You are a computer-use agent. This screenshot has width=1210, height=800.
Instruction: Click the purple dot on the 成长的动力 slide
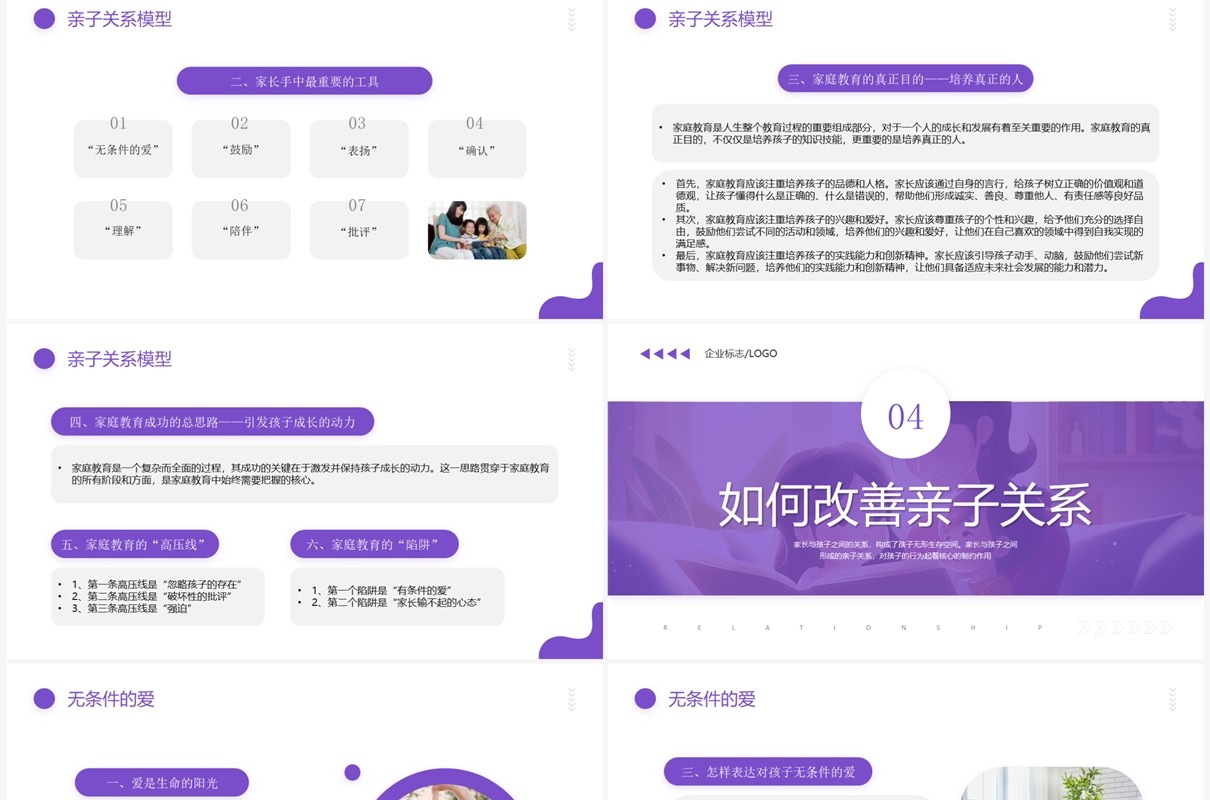point(44,359)
